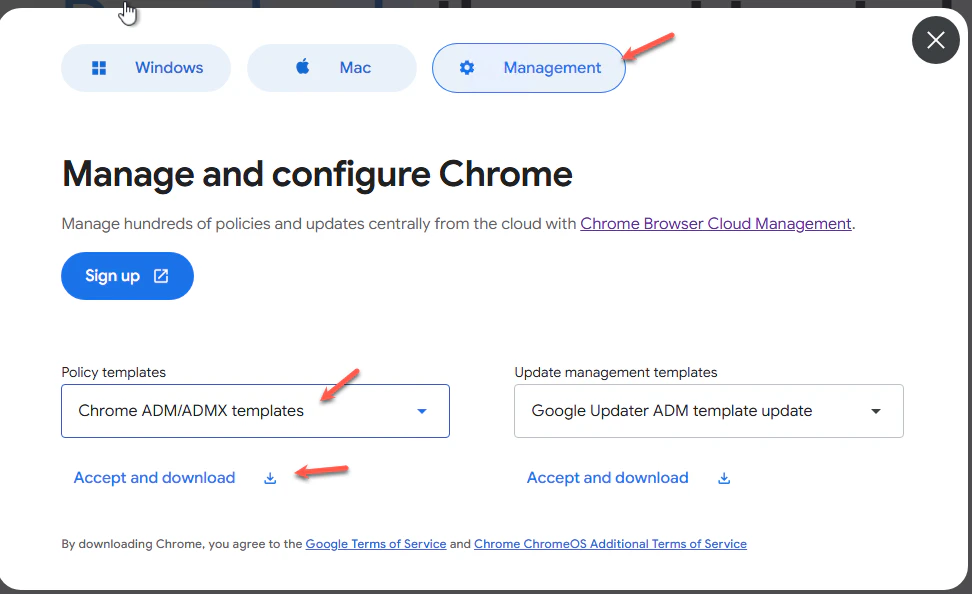Open the Update management templates dropdown
The width and height of the screenshot is (972, 594).
709,411
